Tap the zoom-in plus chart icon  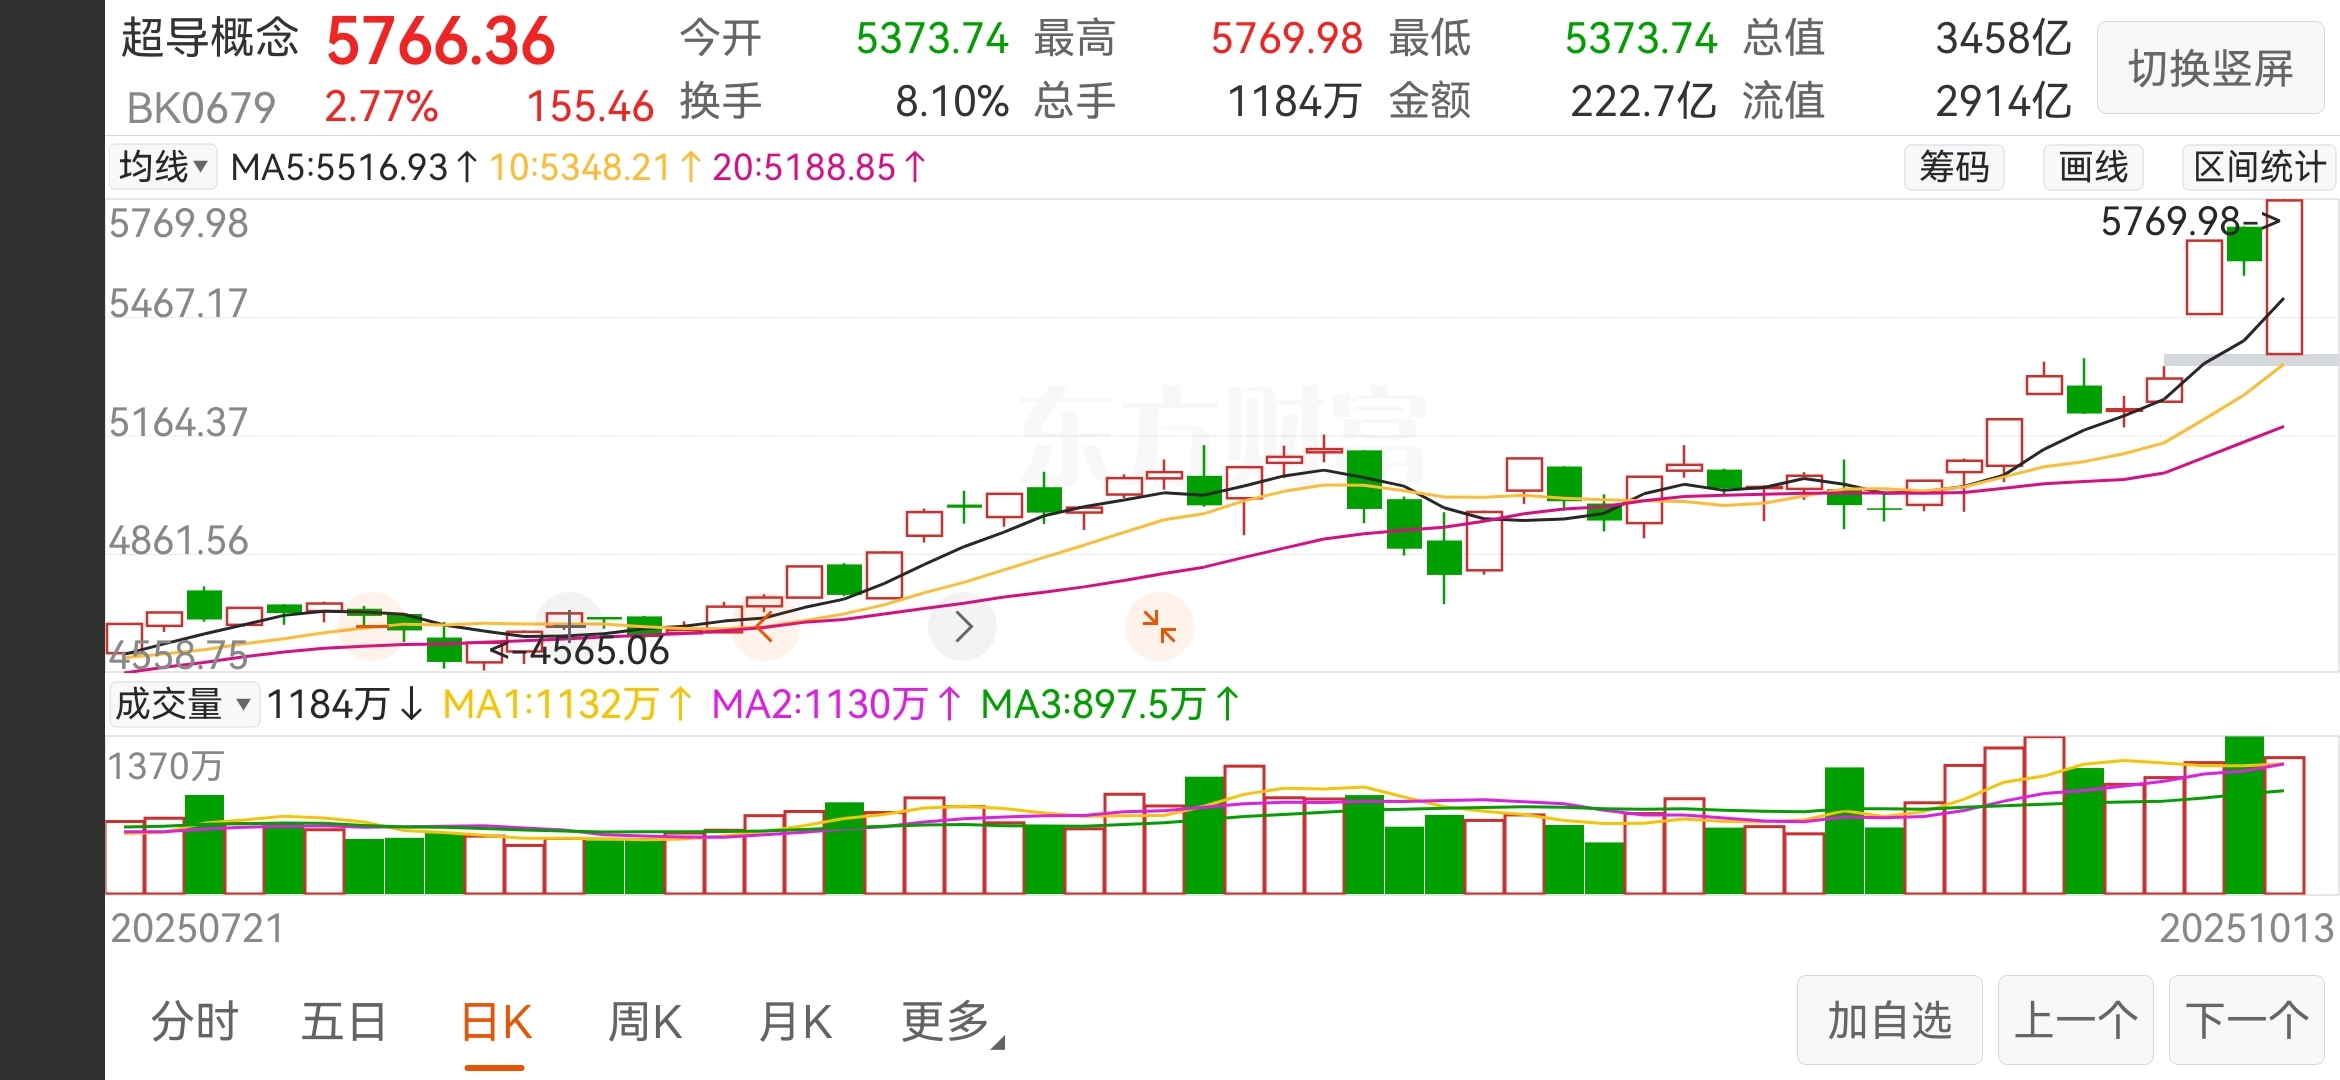pyautogui.click(x=569, y=626)
